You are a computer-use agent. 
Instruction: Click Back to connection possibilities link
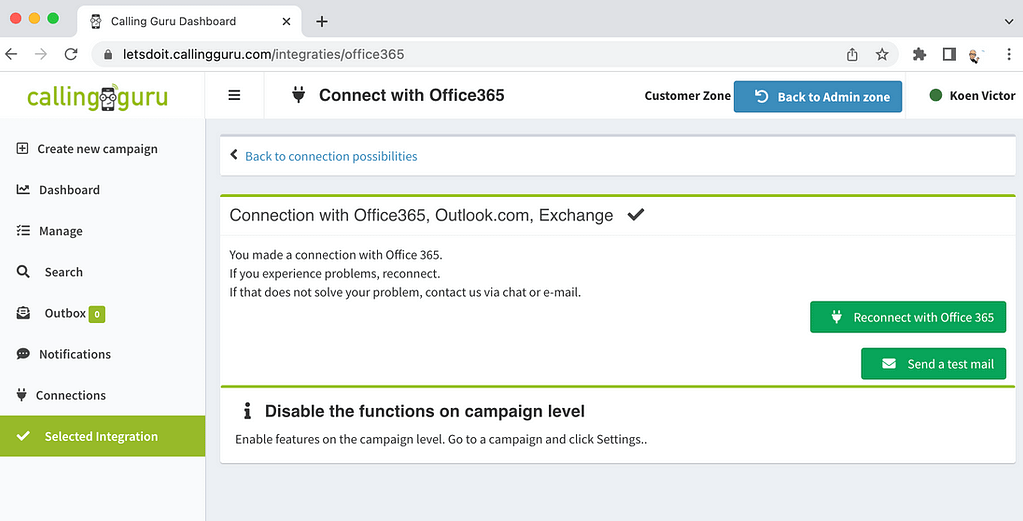pyautogui.click(x=331, y=156)
